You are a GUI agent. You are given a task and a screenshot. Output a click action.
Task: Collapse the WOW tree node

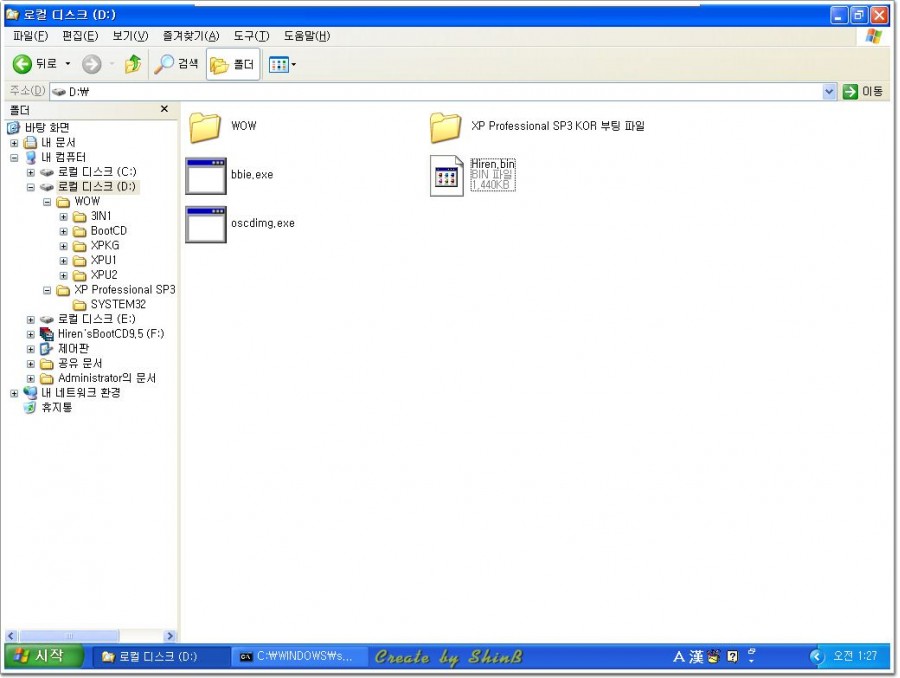click(x=47, y=202)
